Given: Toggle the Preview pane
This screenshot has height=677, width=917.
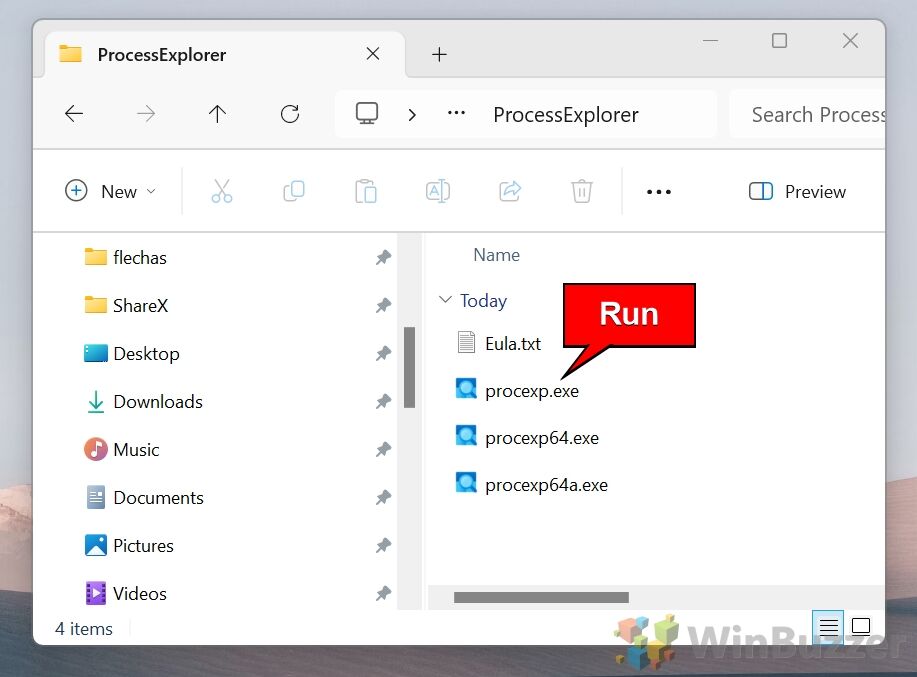Looking at the screenshot, I should [797, 191].
